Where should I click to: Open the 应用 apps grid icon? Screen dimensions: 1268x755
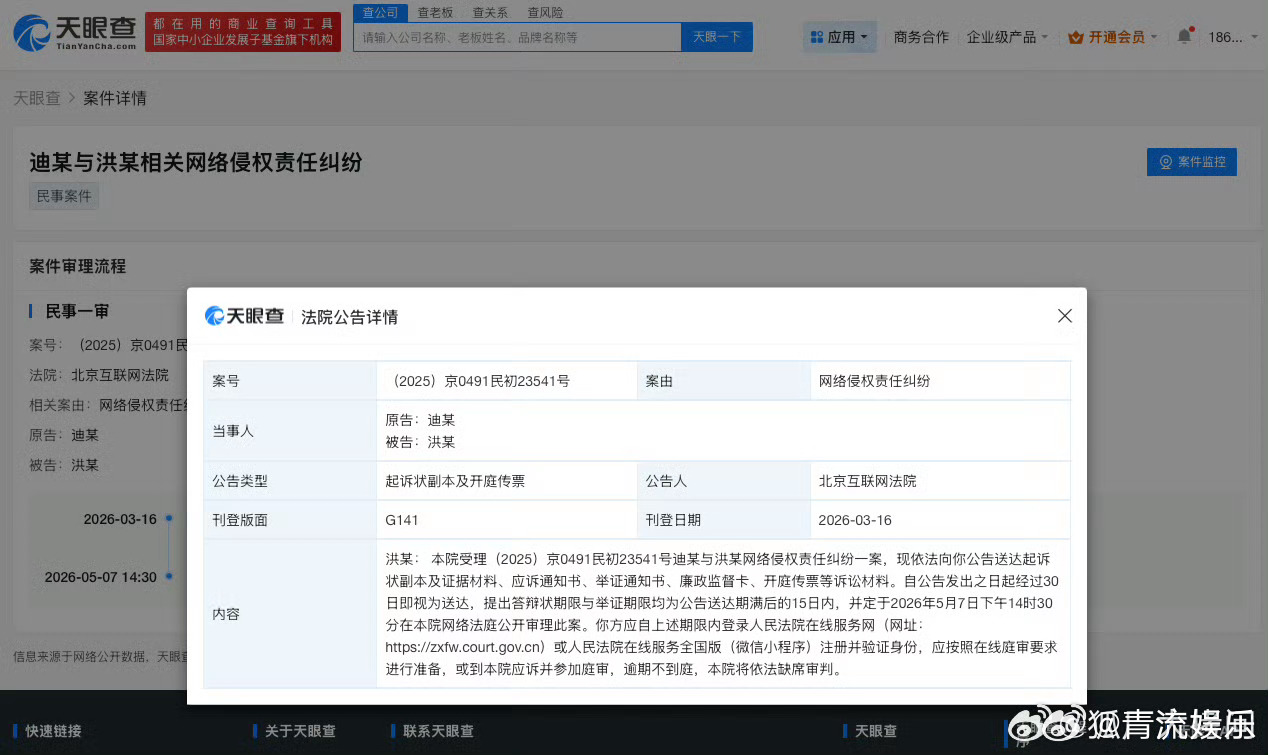tap(817, 36)
